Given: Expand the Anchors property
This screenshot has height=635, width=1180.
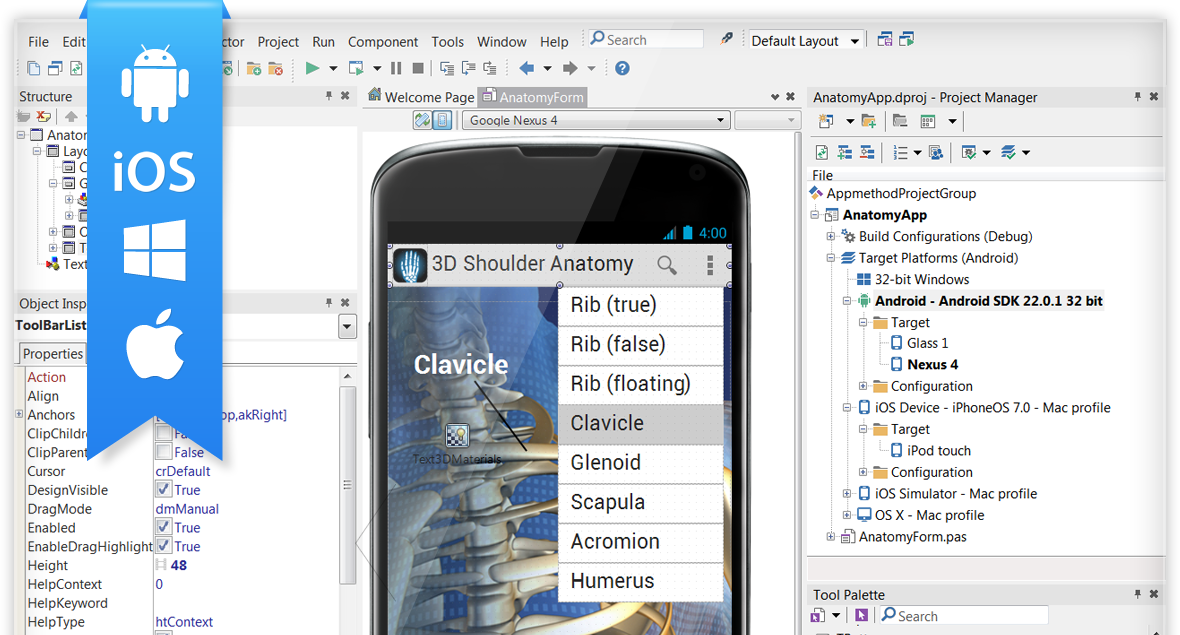Looking at the screenshot, I should [x=19, y=414].
